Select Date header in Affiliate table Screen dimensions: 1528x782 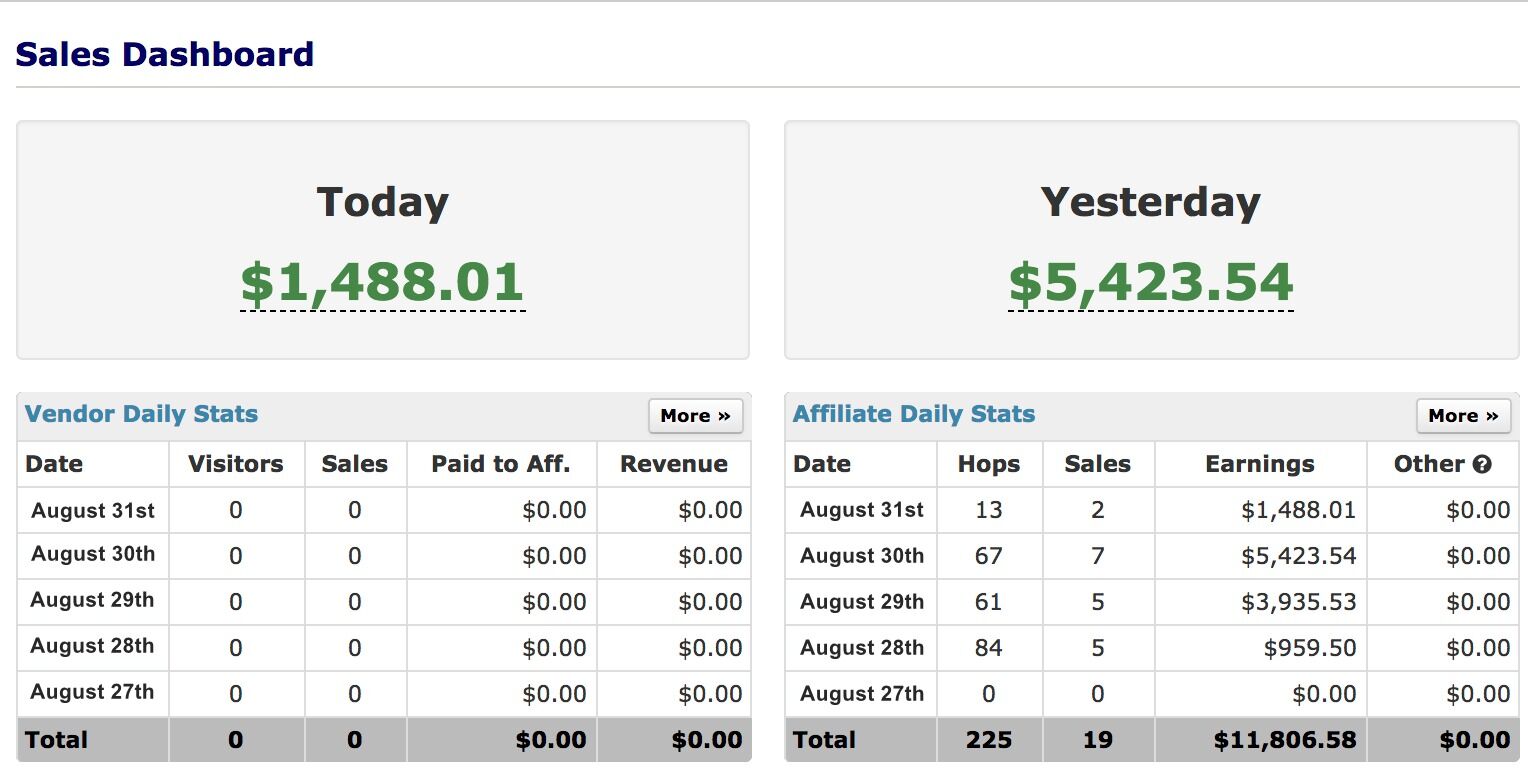[x=822, y=464]
